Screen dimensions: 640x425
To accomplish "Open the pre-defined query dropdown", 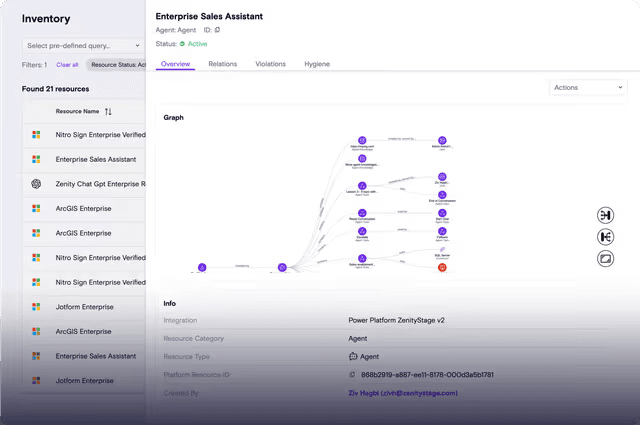I will [x=83, y=45].
